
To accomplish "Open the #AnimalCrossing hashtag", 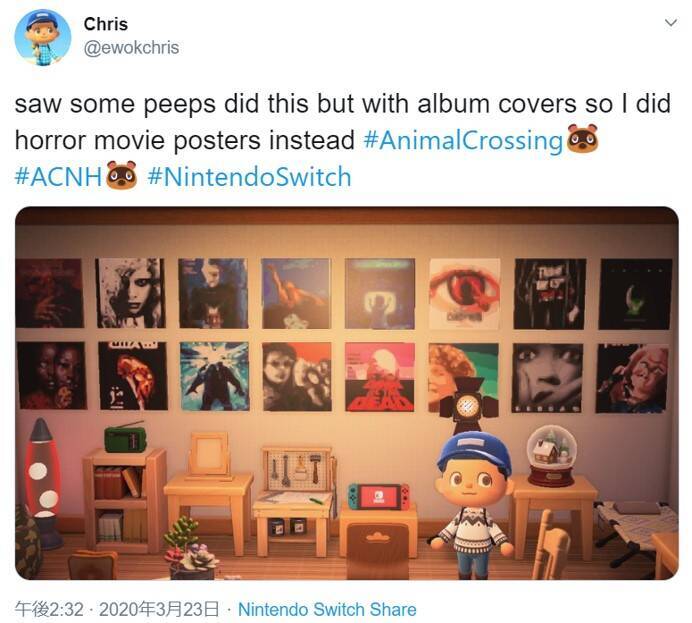I will point(463,140).
